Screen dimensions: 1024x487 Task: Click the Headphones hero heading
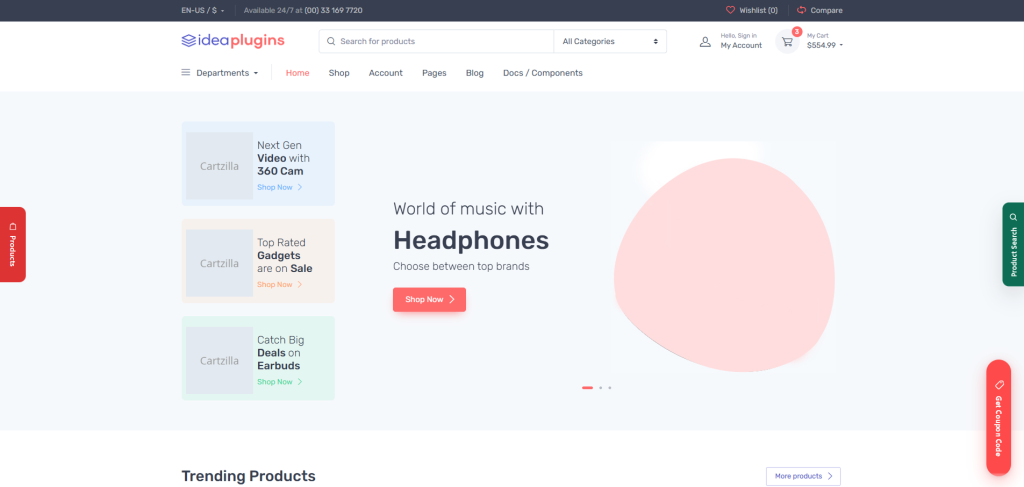[x=471, y=241]
